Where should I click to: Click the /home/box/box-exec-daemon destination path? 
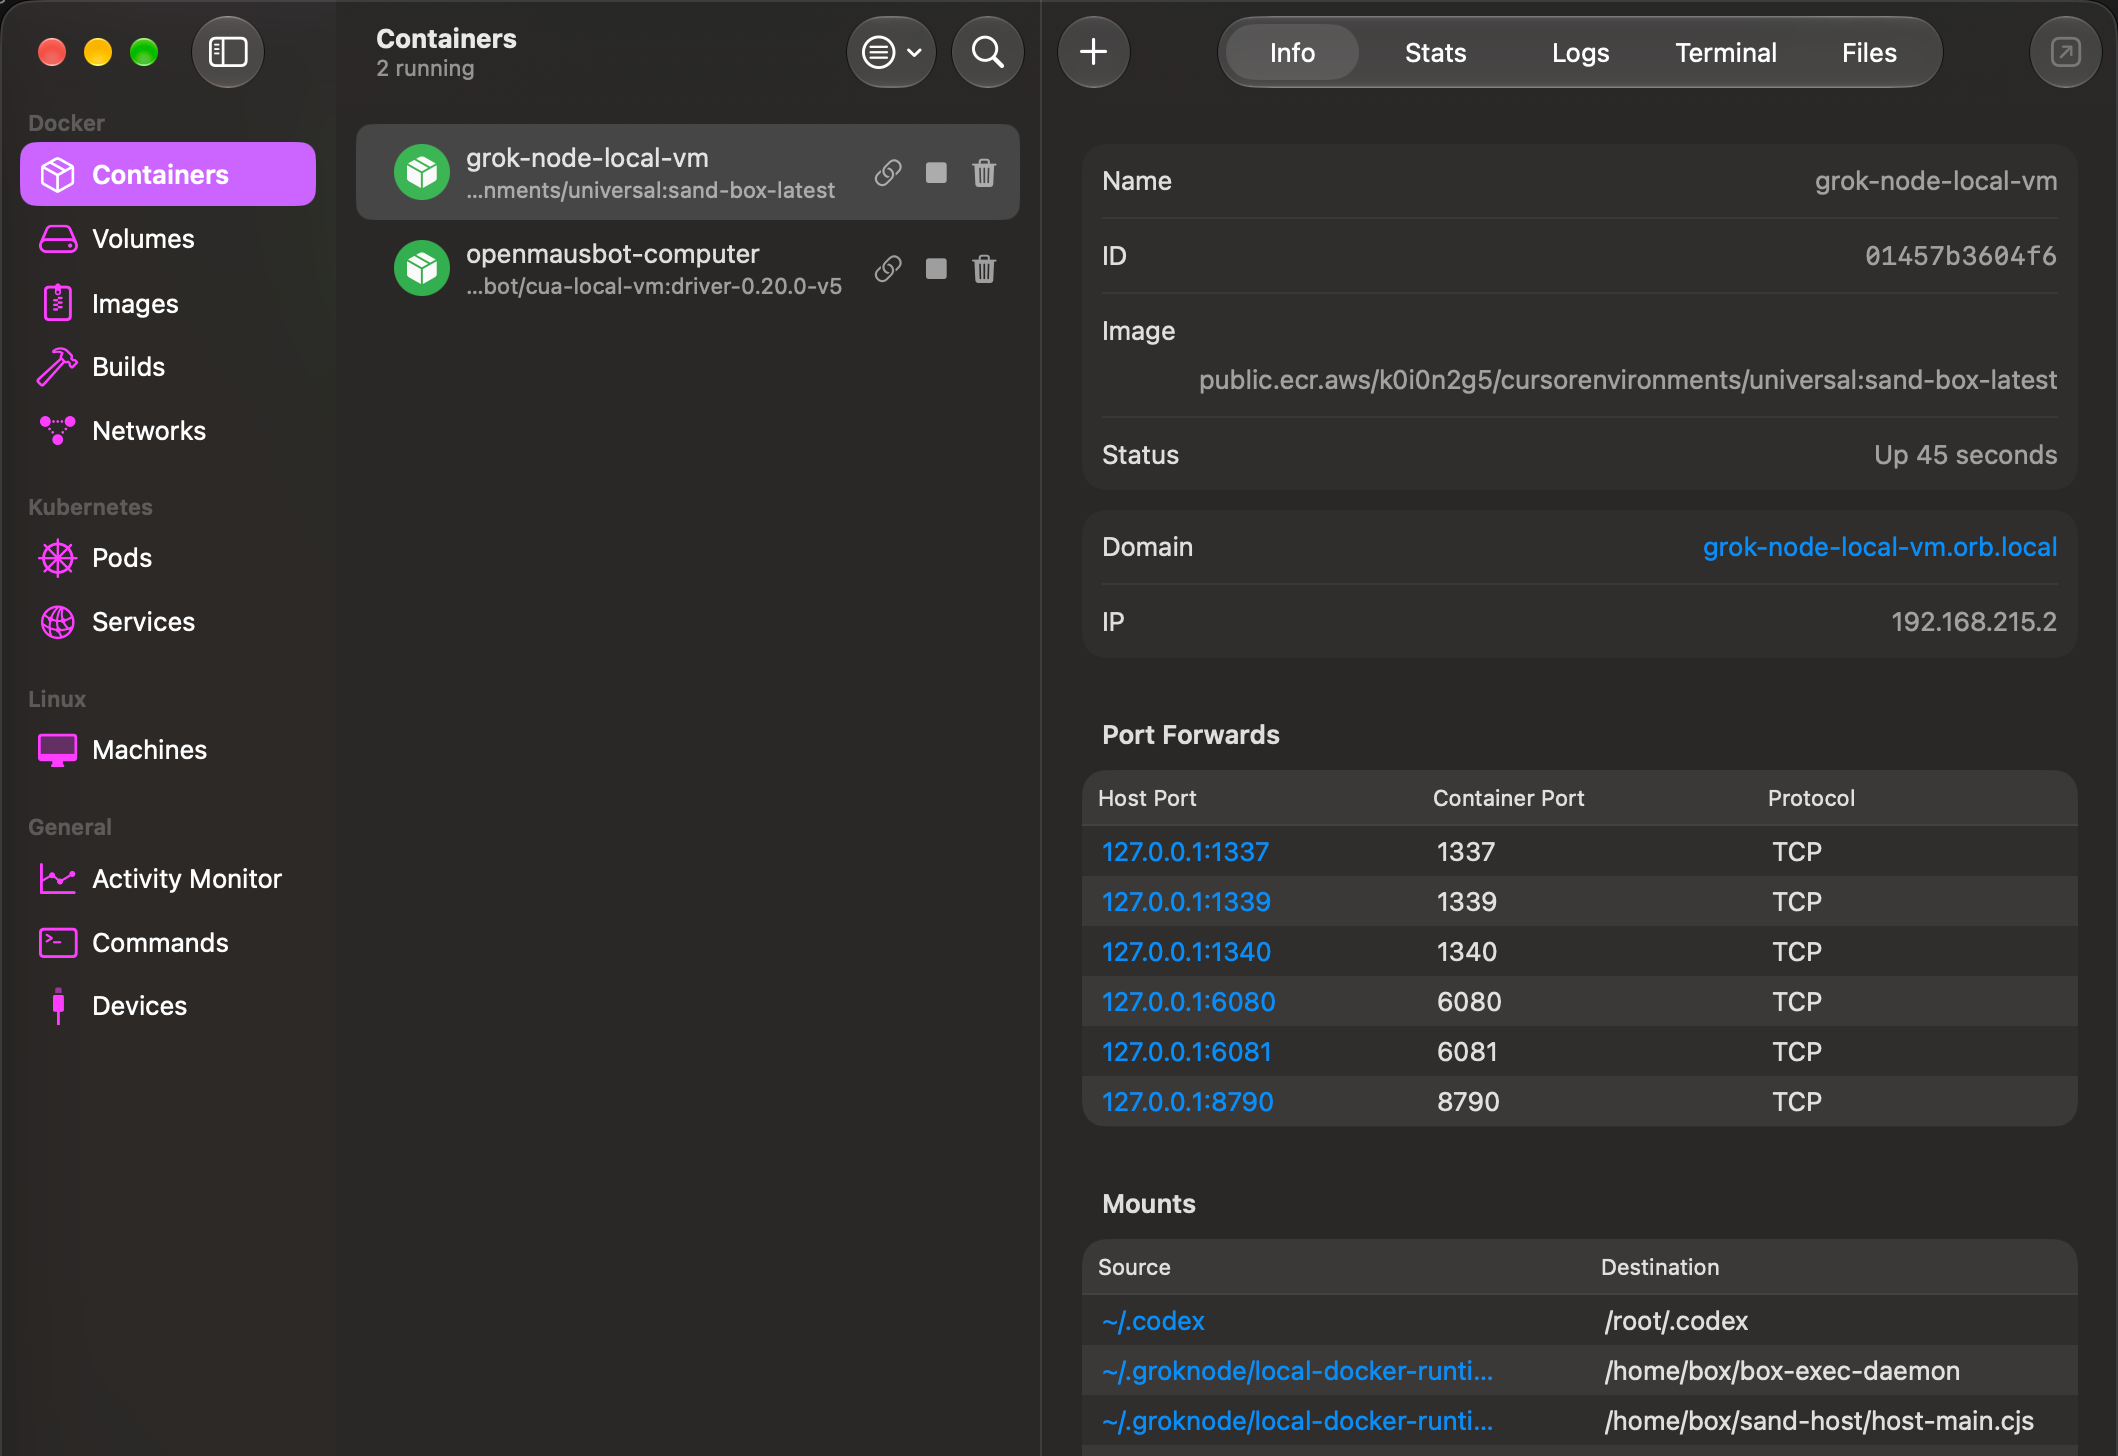[1782, 1371]
